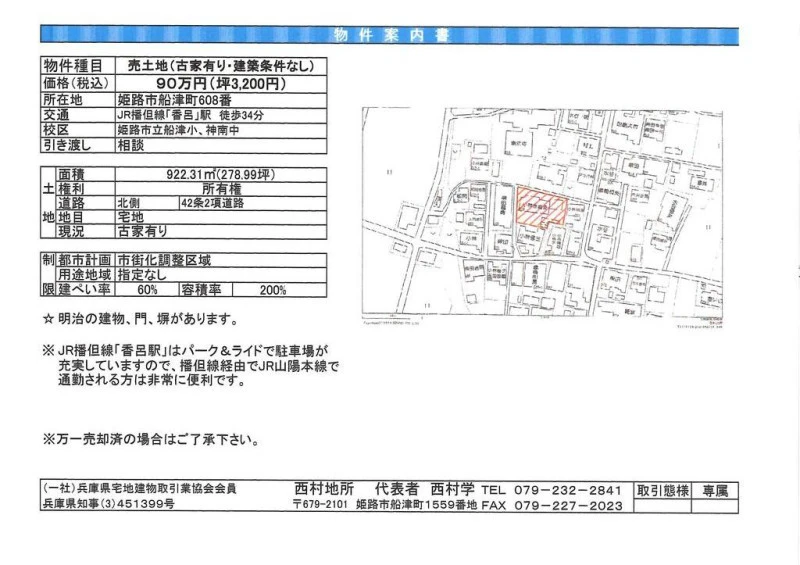Click the TEL number 079-232-2841
Screen dimensions: 800x565
pyautogui.click(x=568, y=491)
